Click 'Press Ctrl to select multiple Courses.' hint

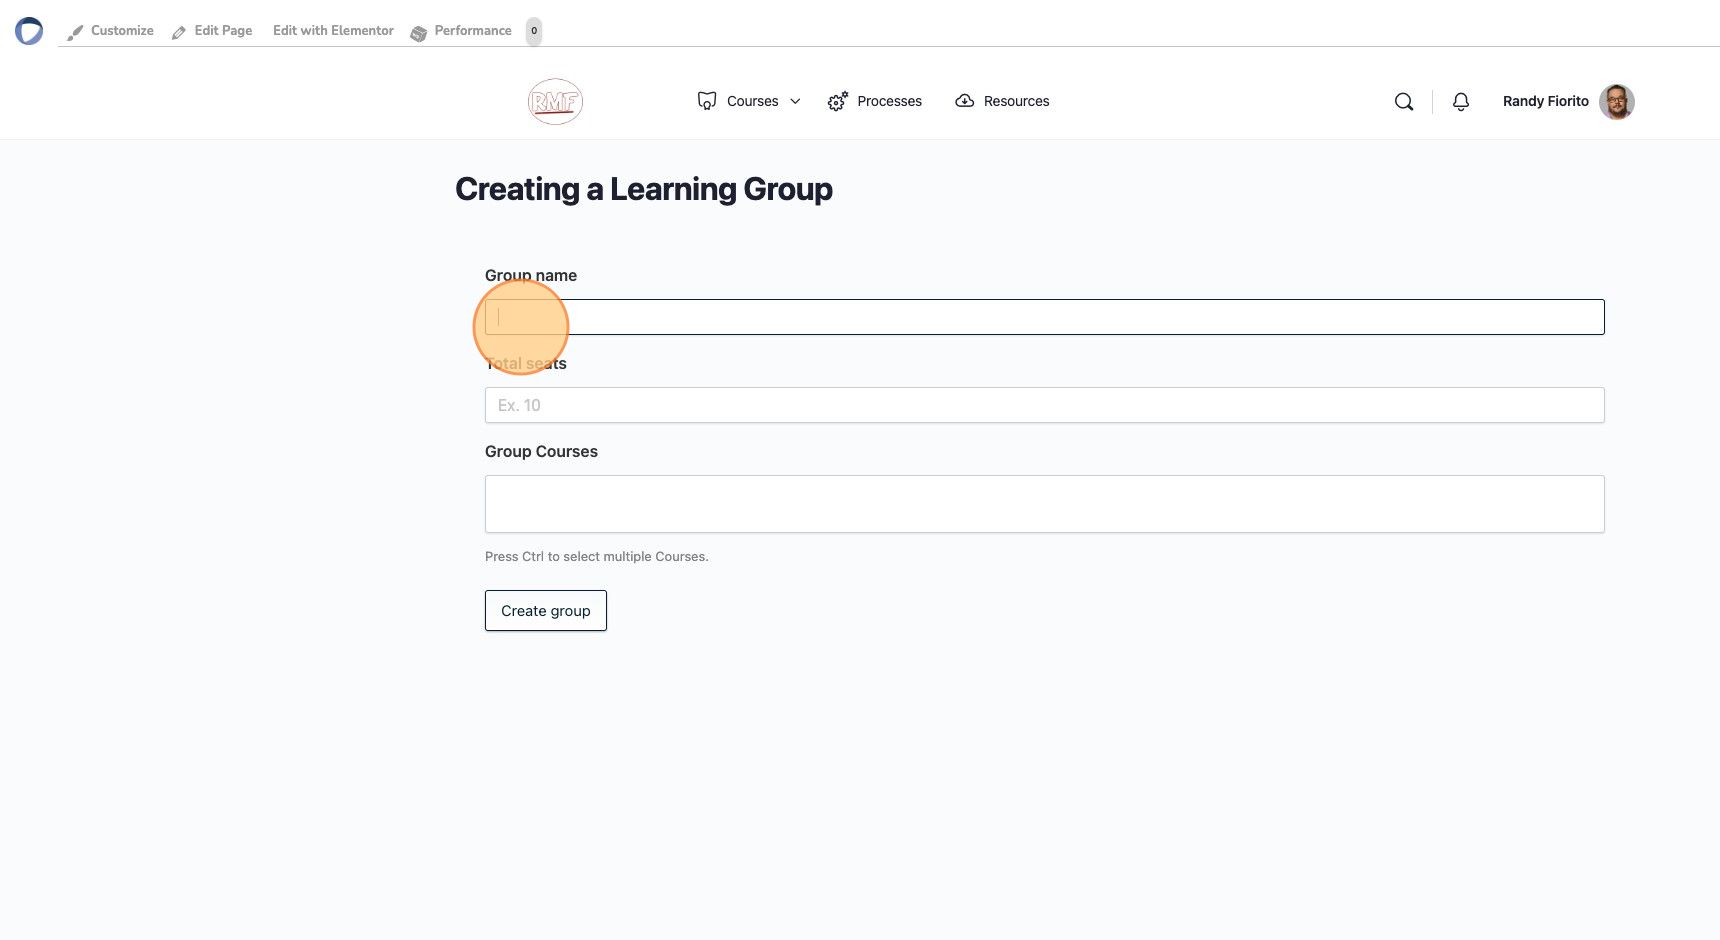597,556
